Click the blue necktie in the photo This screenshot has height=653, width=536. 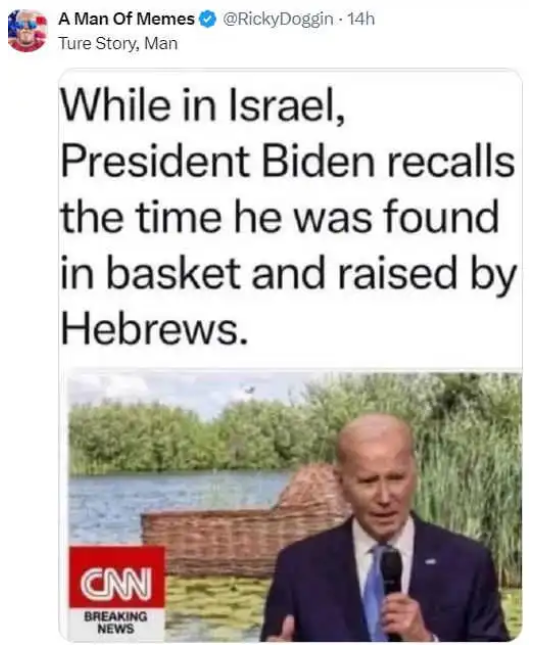pos(376,591)
